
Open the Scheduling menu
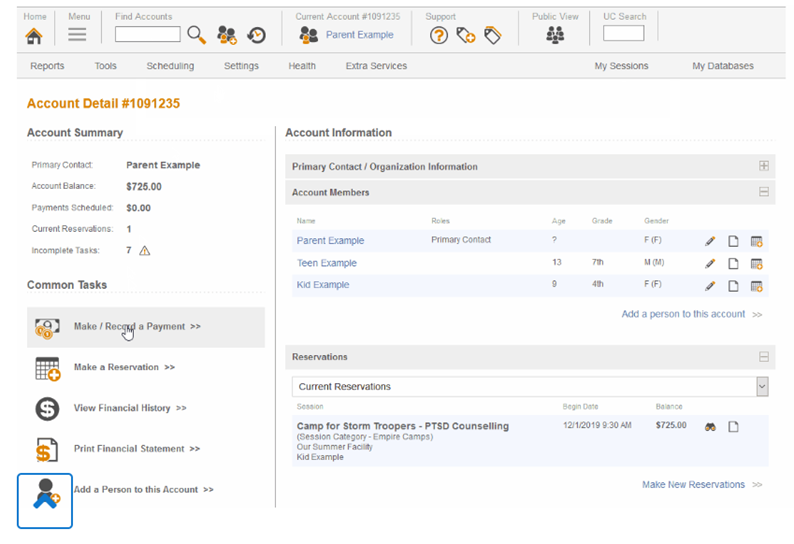tap(170, 66)
